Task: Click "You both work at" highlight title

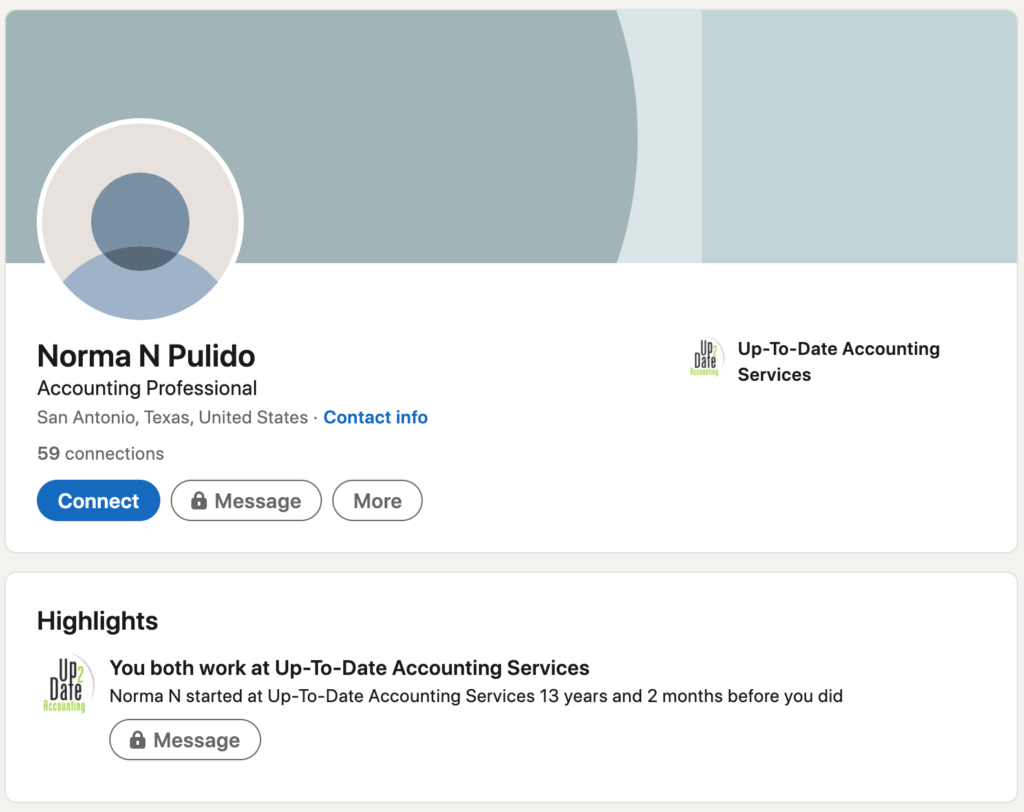Action: pos(349,668)
